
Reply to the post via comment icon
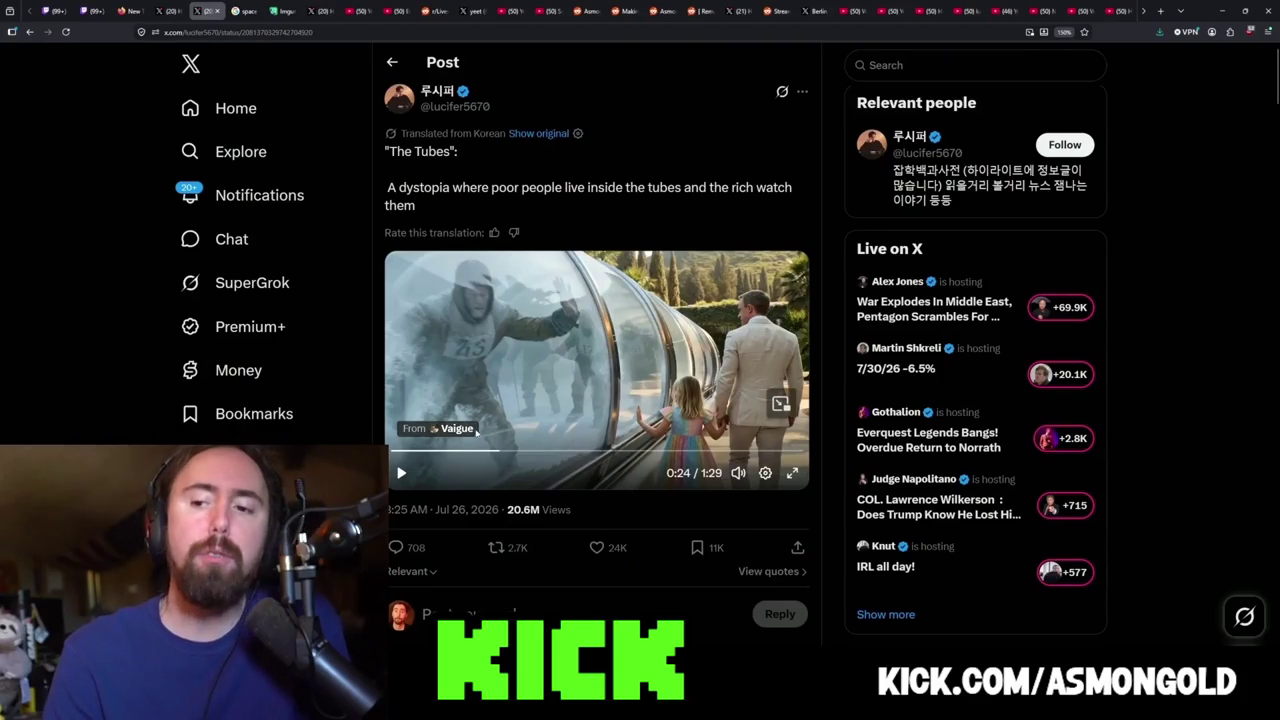pos(396,547)
